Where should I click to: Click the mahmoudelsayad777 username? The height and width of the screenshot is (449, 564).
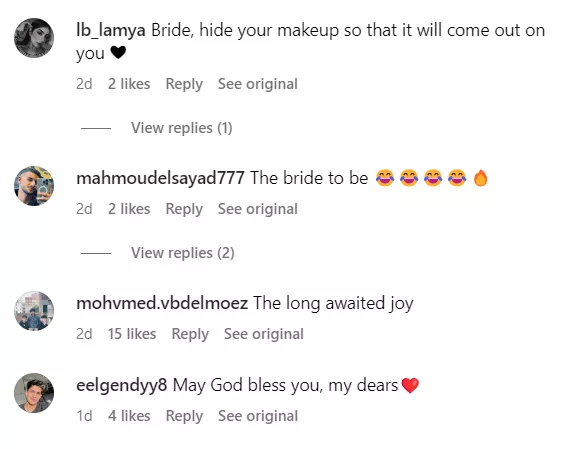(x=160, y=178)
